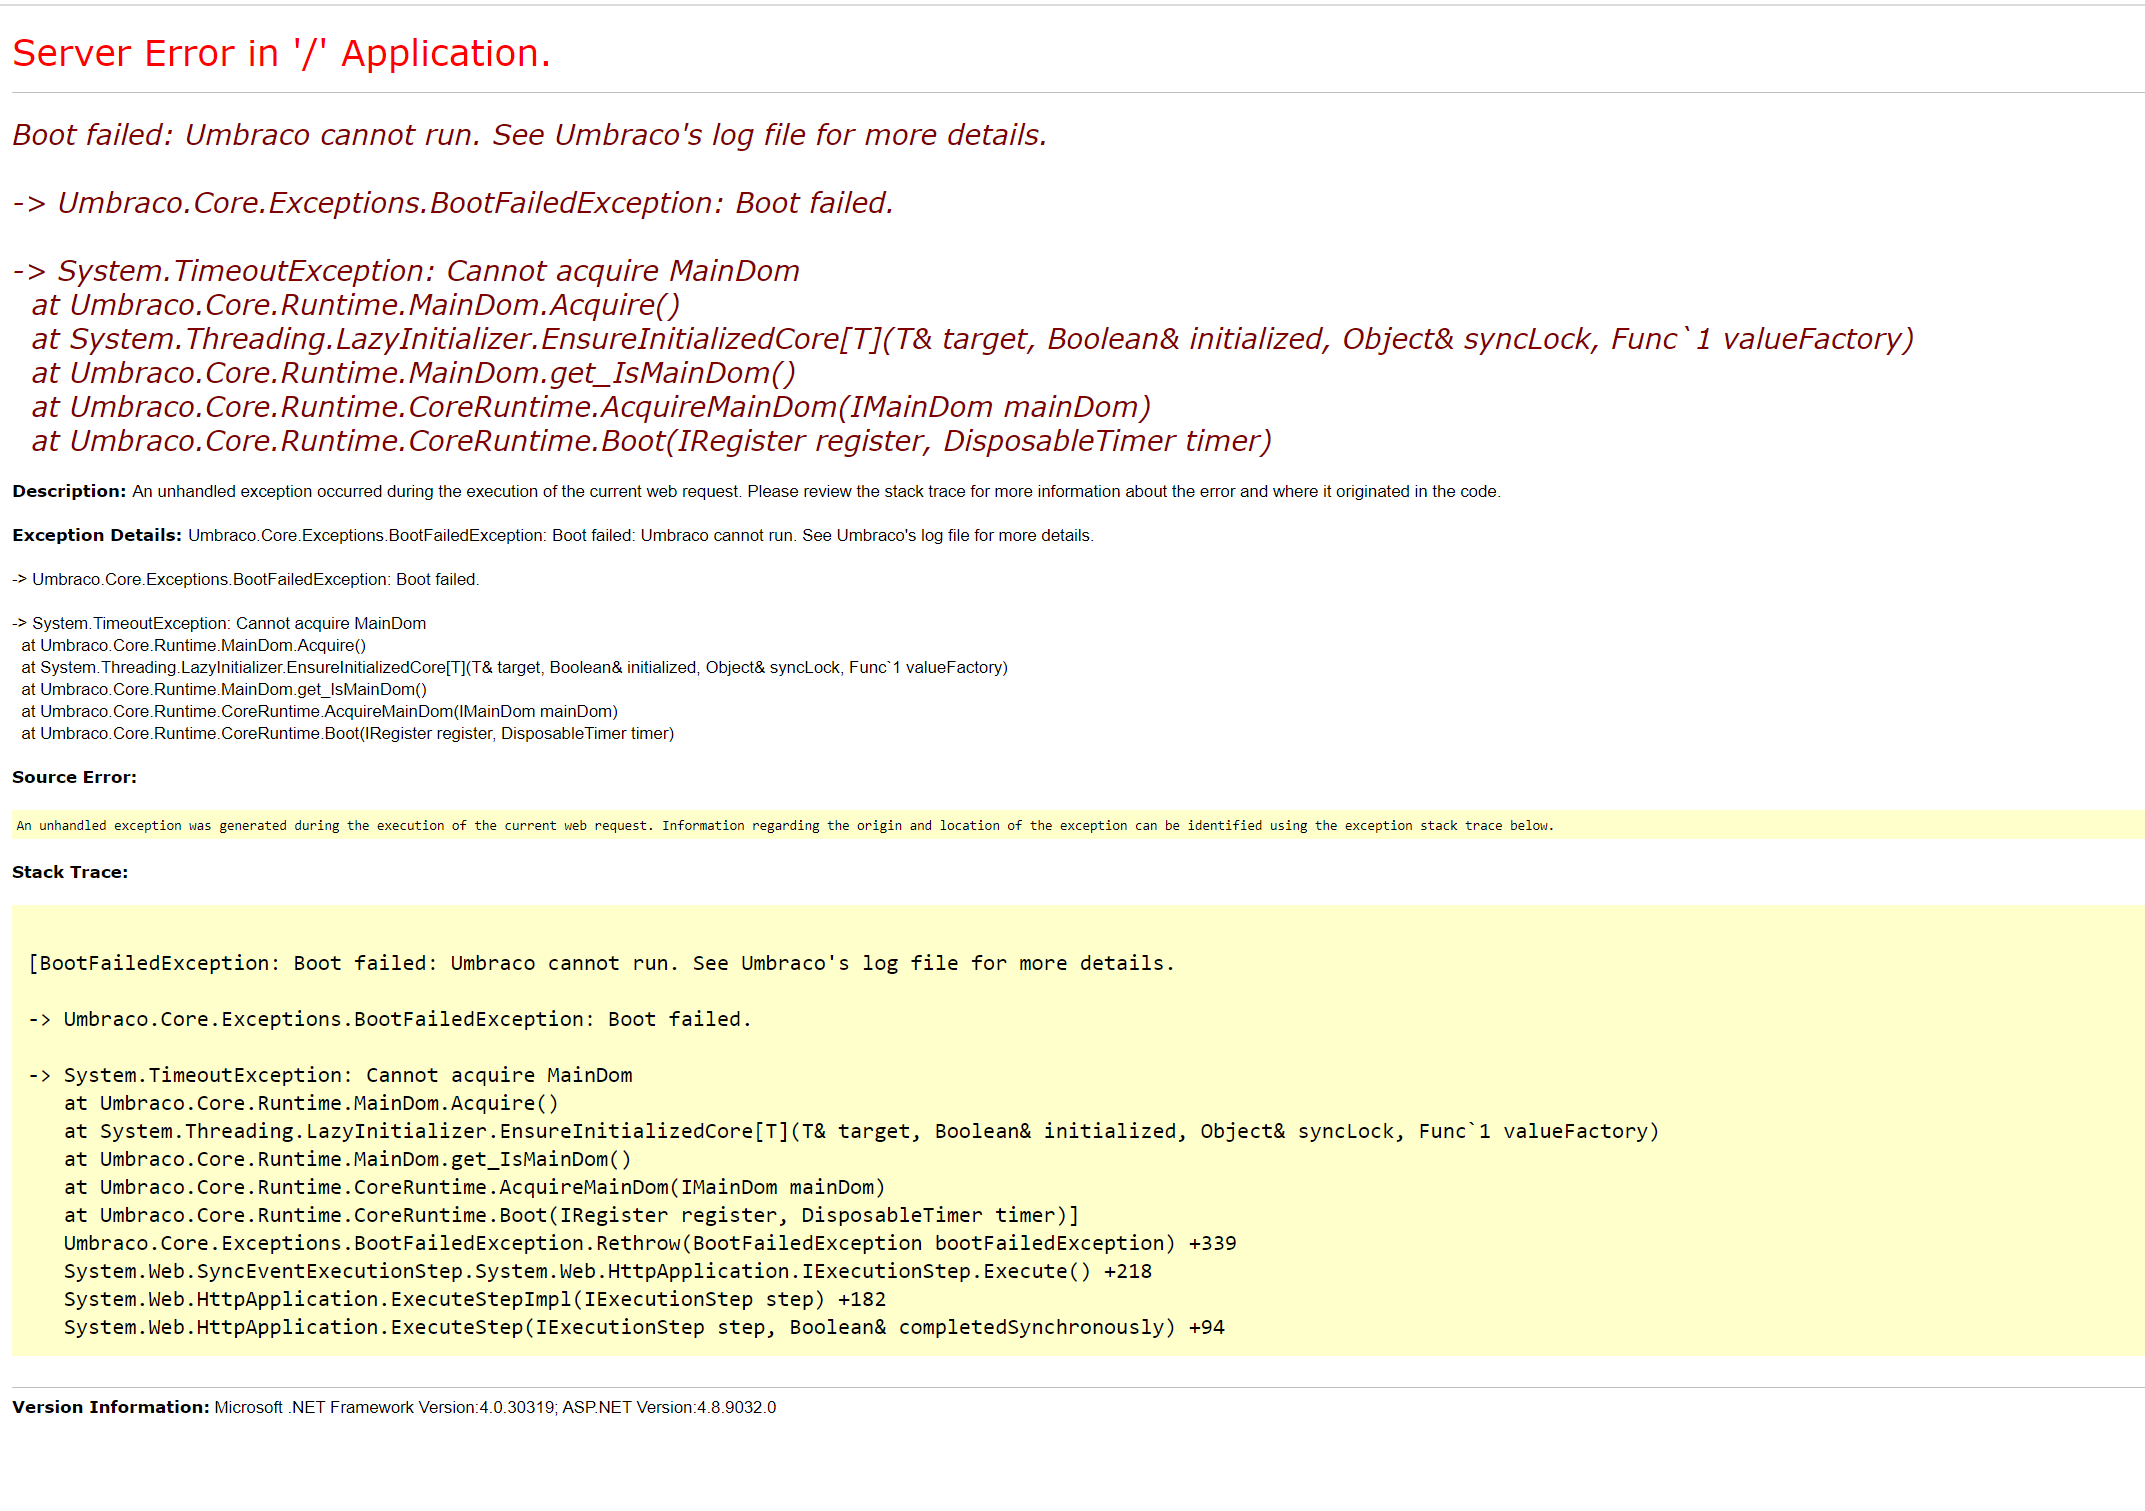Click the 'BootFailedException.Rethrow' +339 stack trace line
Viewport: 2145px width, 1511px height.
[650, 1243]
